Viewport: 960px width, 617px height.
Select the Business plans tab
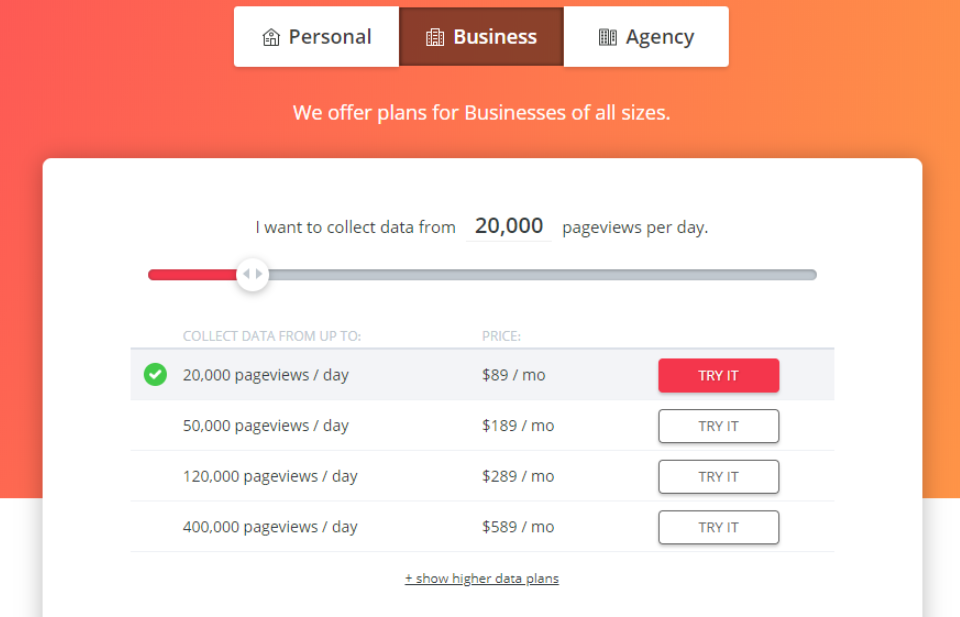pyautogui.click(x=481, y=37)
